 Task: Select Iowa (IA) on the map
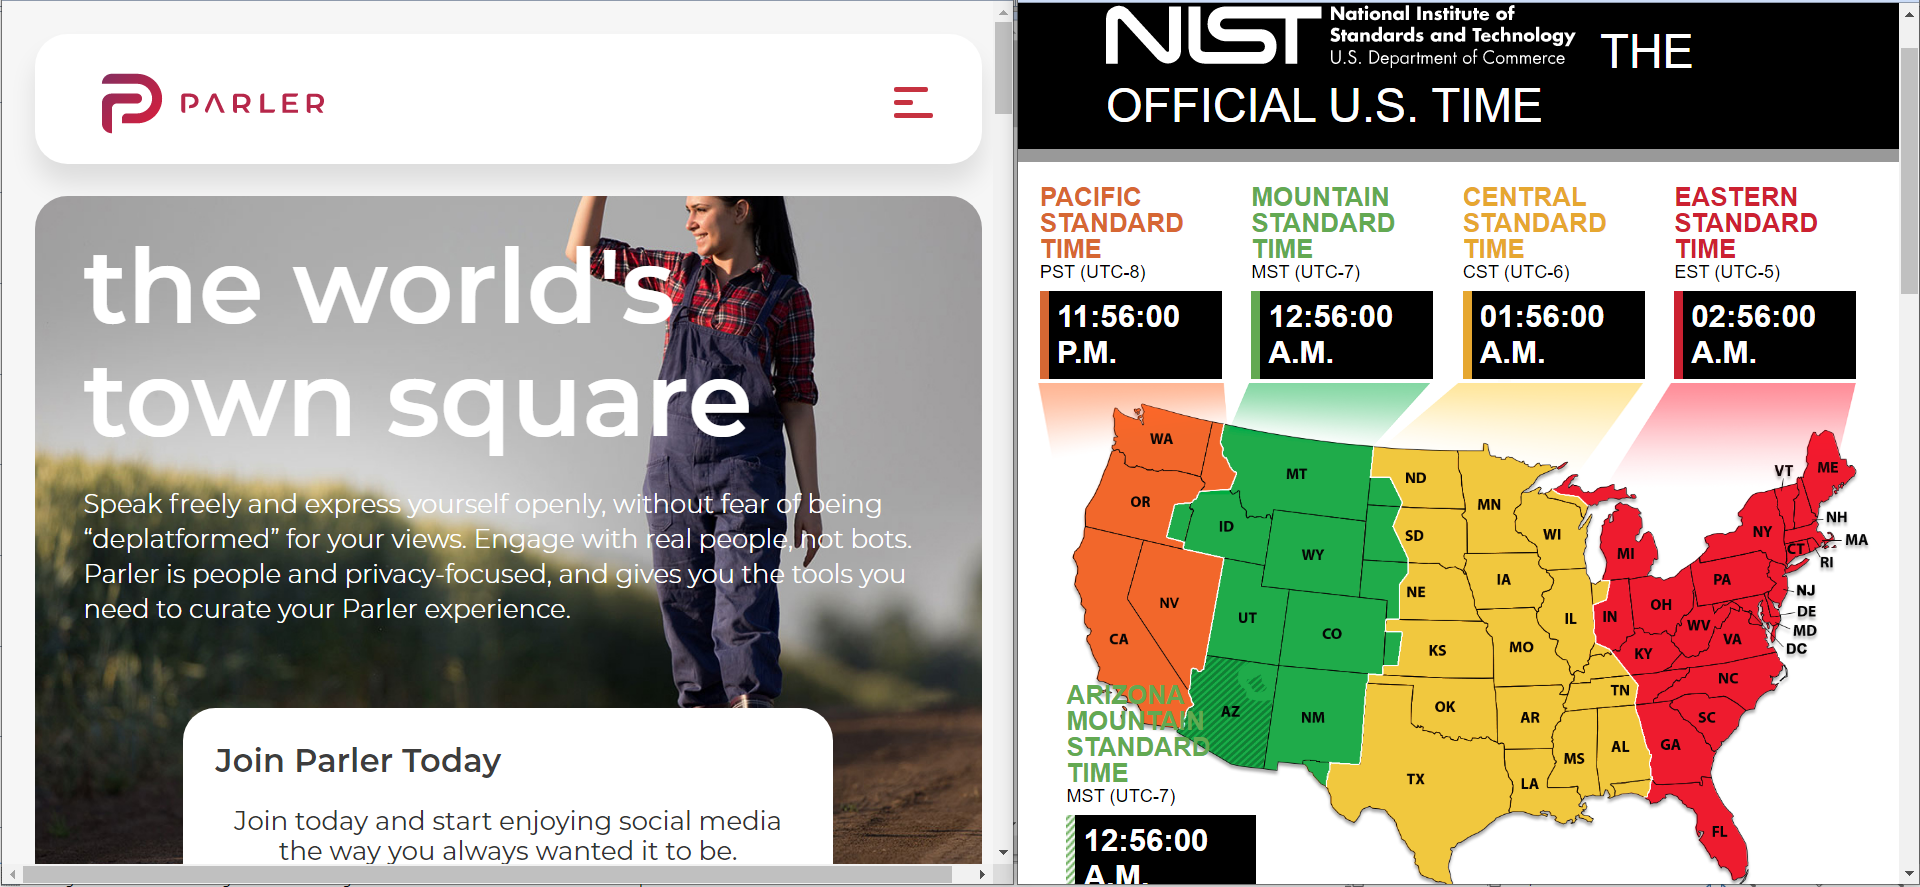tap(1504, 580)
